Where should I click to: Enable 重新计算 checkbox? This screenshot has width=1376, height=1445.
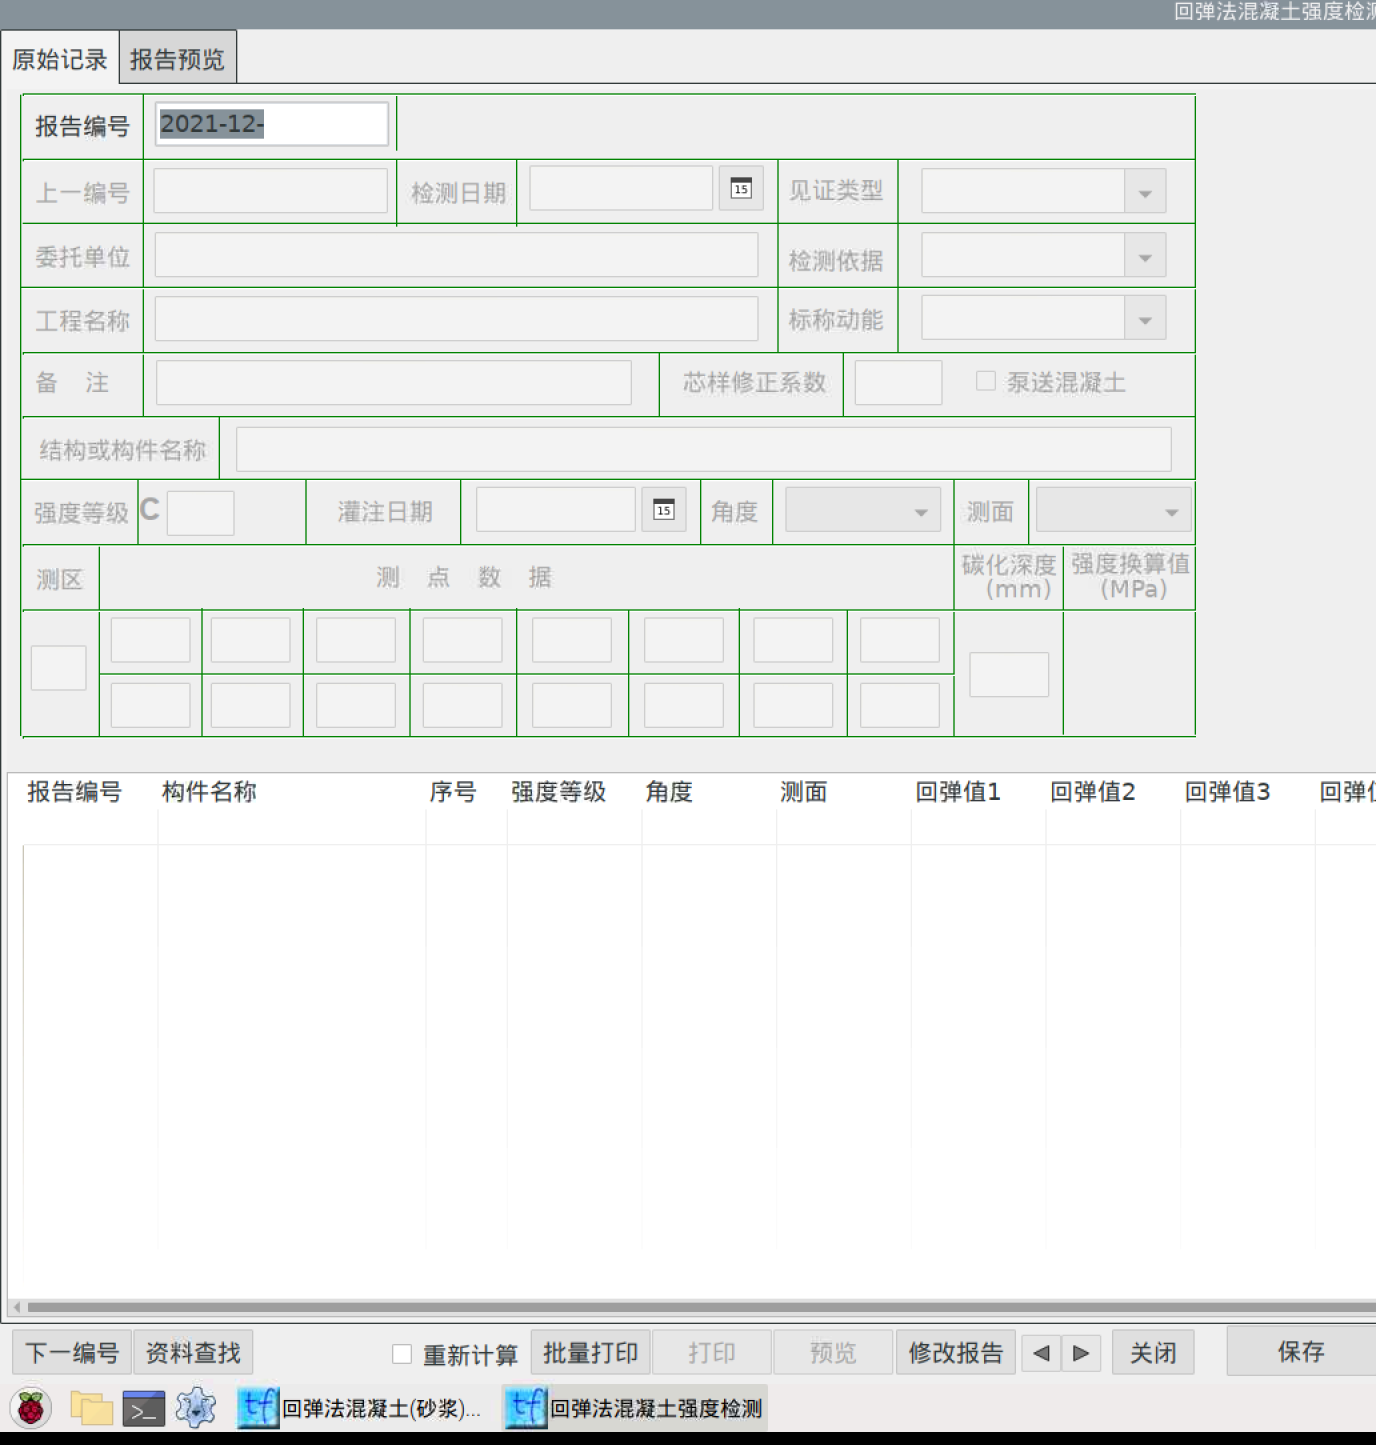tap(402, 1354)
